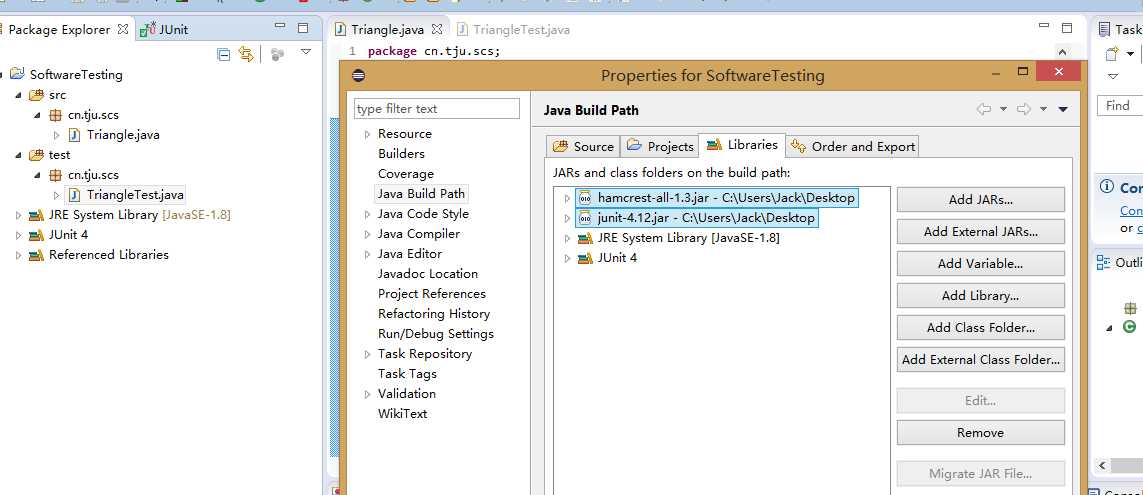
Task: Open Refactoring History page
Action: pos(434,313)
